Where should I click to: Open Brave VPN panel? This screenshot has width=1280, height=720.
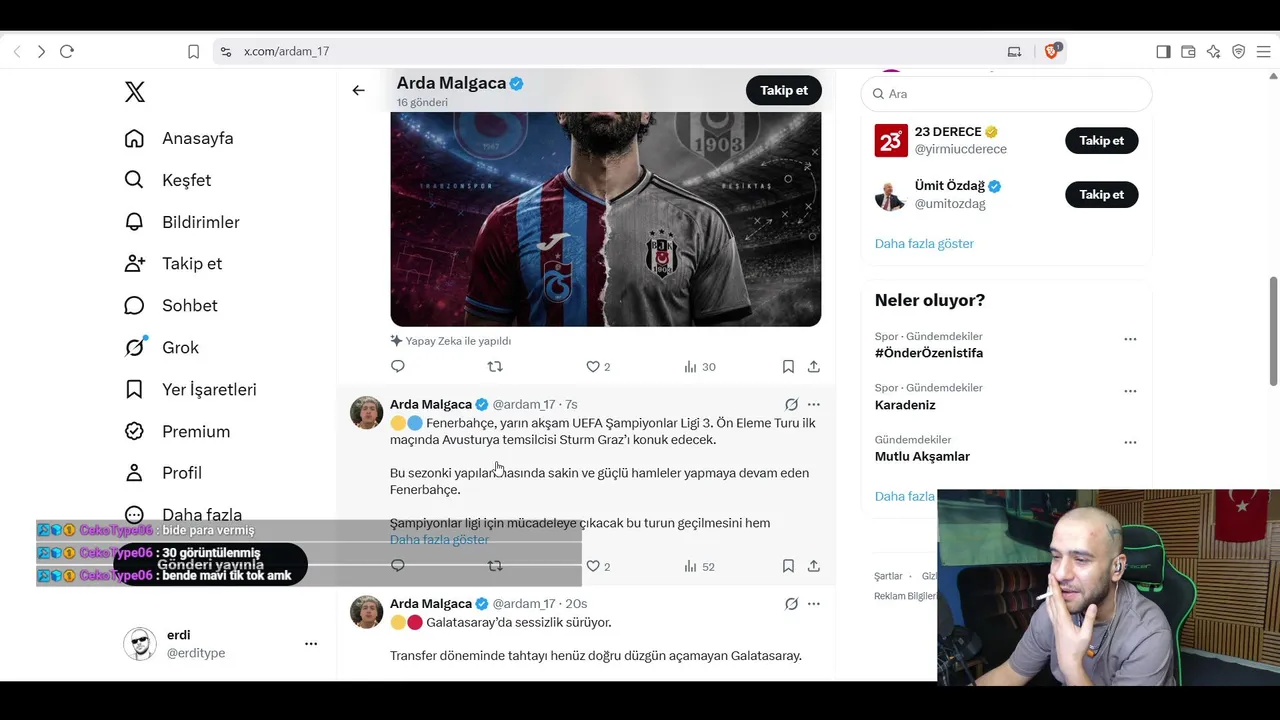(x=1238, y=51)
